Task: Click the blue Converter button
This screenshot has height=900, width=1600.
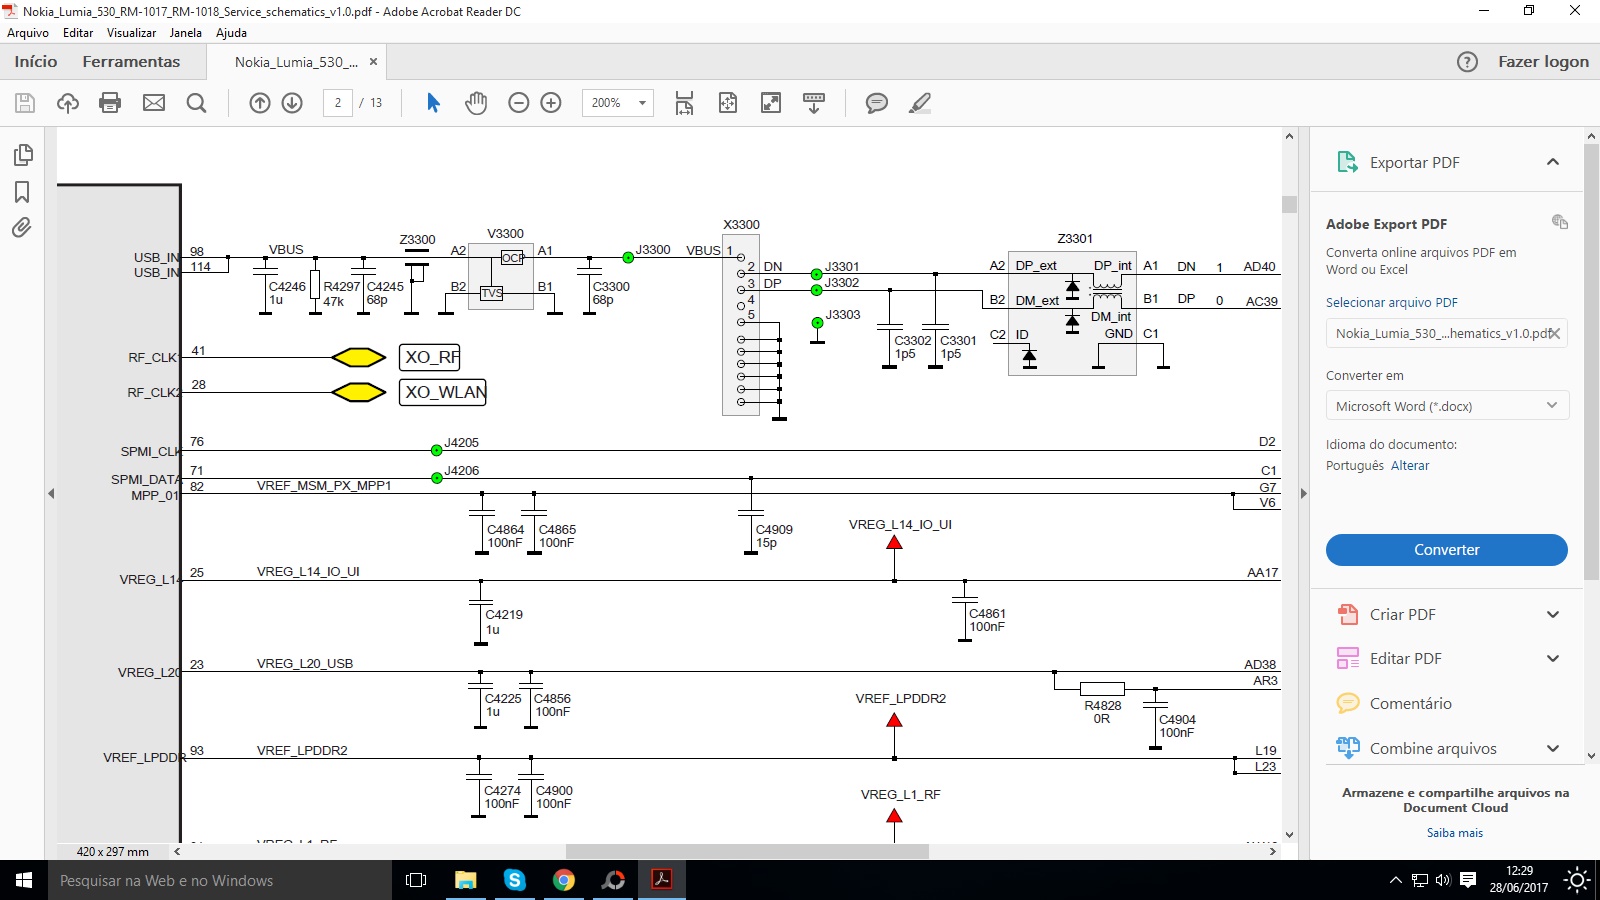Action: click(x=1447, y=550)
